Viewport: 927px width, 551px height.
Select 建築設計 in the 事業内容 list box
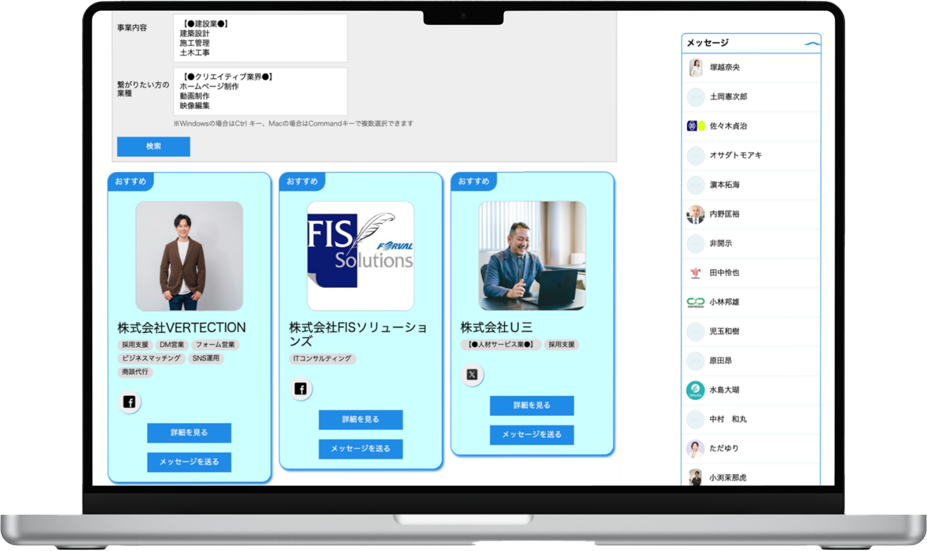[195, 33]
